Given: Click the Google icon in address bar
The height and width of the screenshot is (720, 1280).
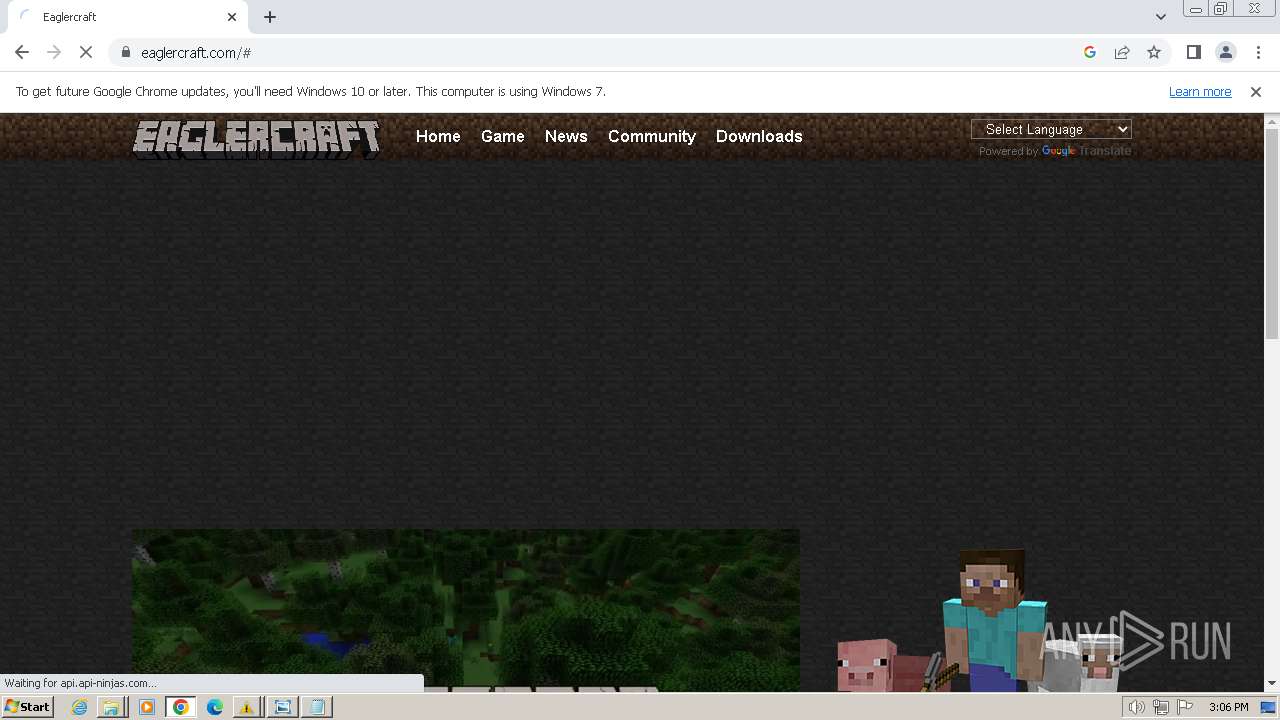Looking at the screenshot, I should point(1090,52).
